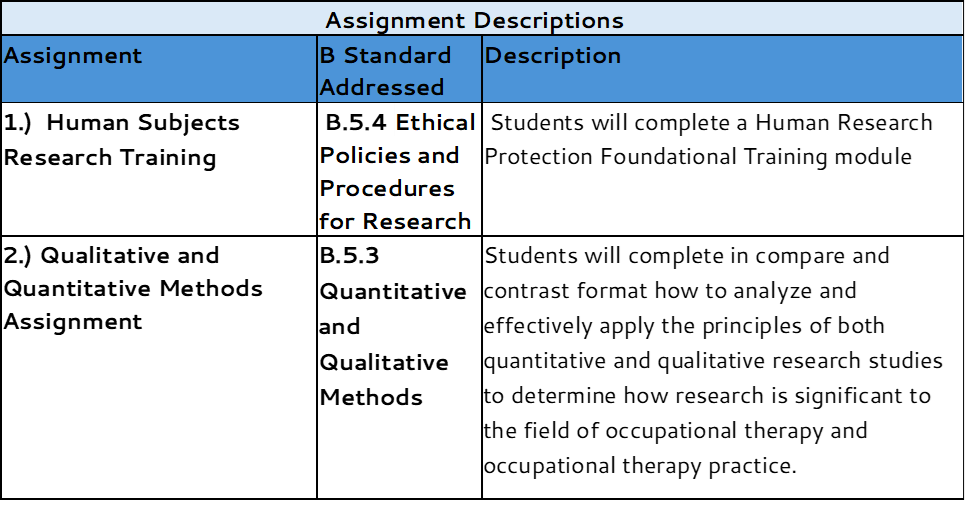Click the Policies and text line
Viewport: 975px width, 508px height.
point(389,156)
